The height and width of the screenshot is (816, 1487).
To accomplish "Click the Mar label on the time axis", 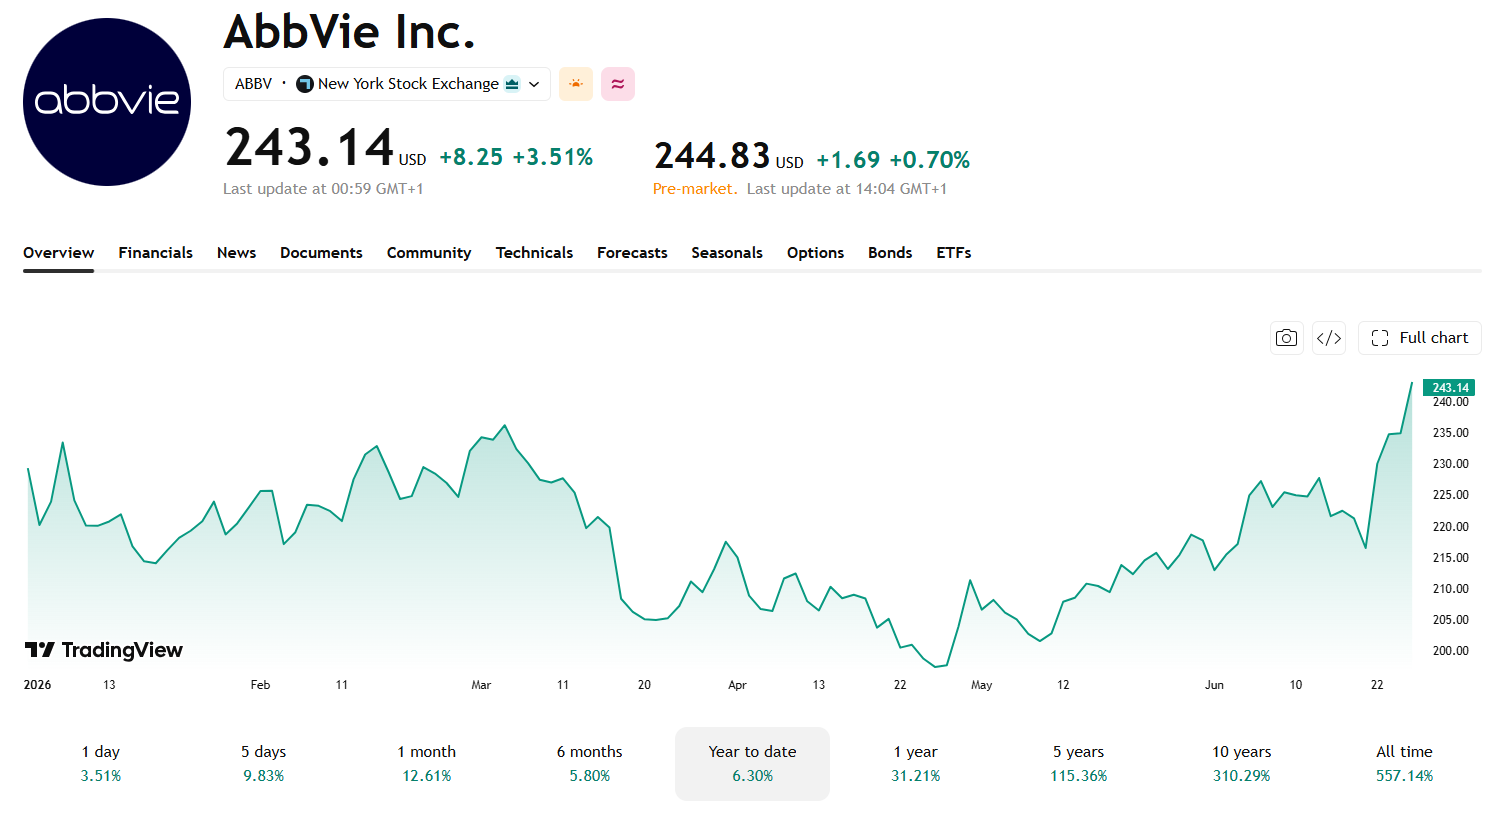I will [x=481, y=685].
